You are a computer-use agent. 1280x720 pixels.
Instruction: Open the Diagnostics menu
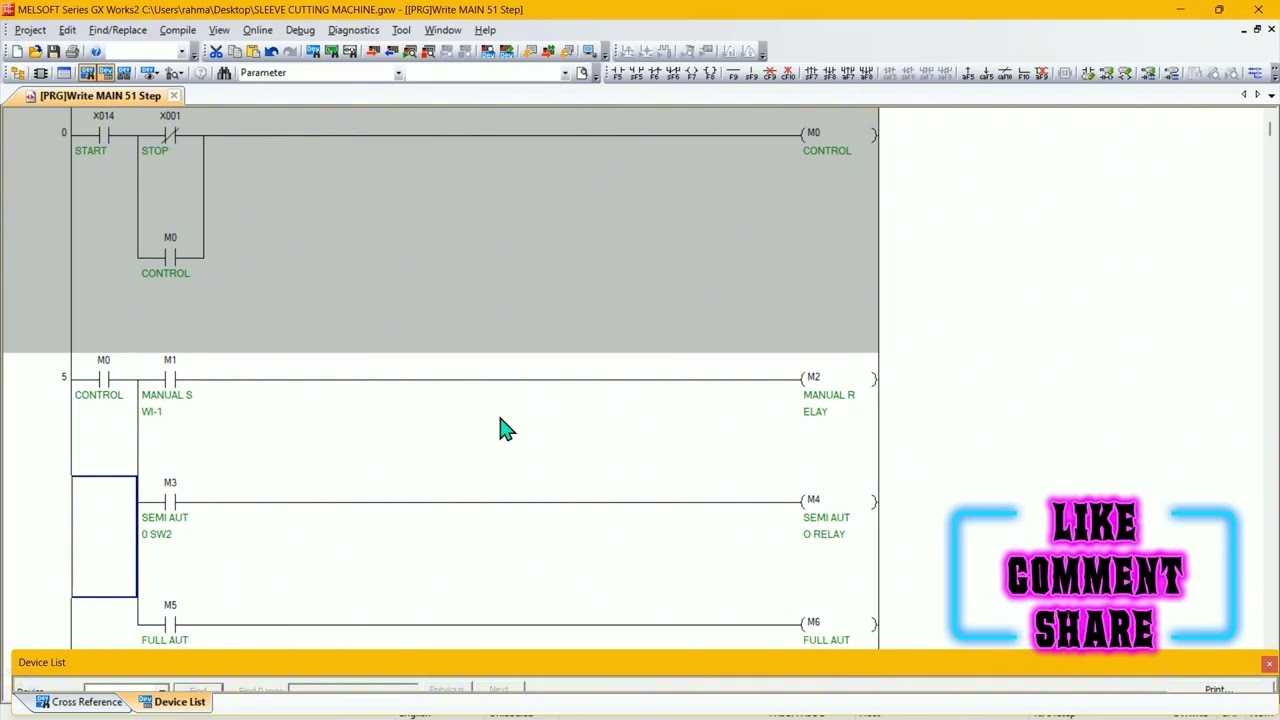(353, 30)
